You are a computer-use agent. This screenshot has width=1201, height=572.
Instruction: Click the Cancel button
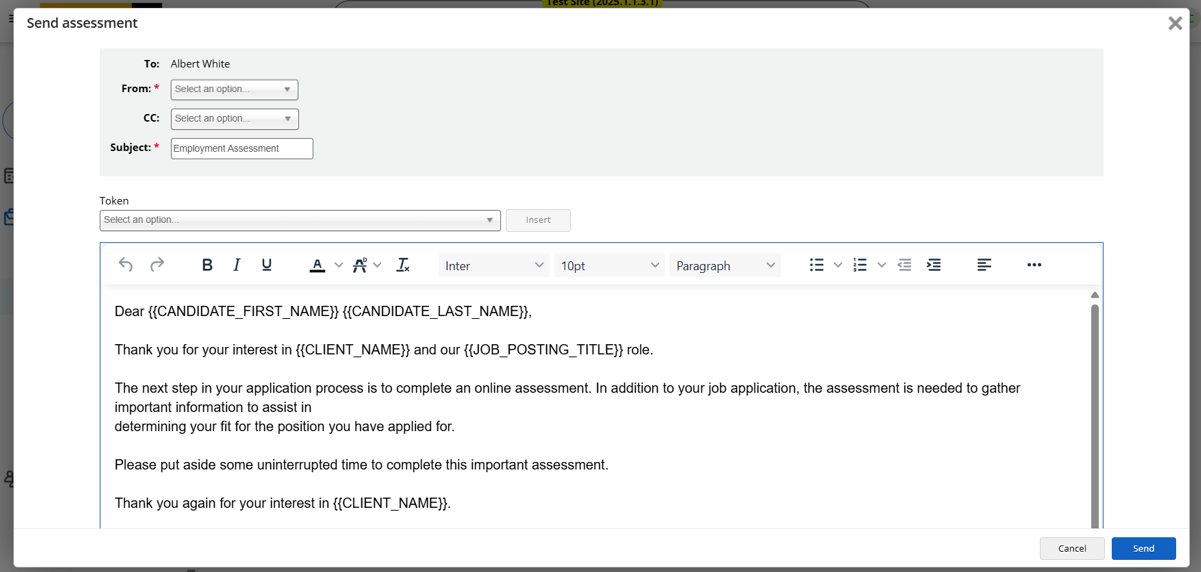(x=1072, y=548)
